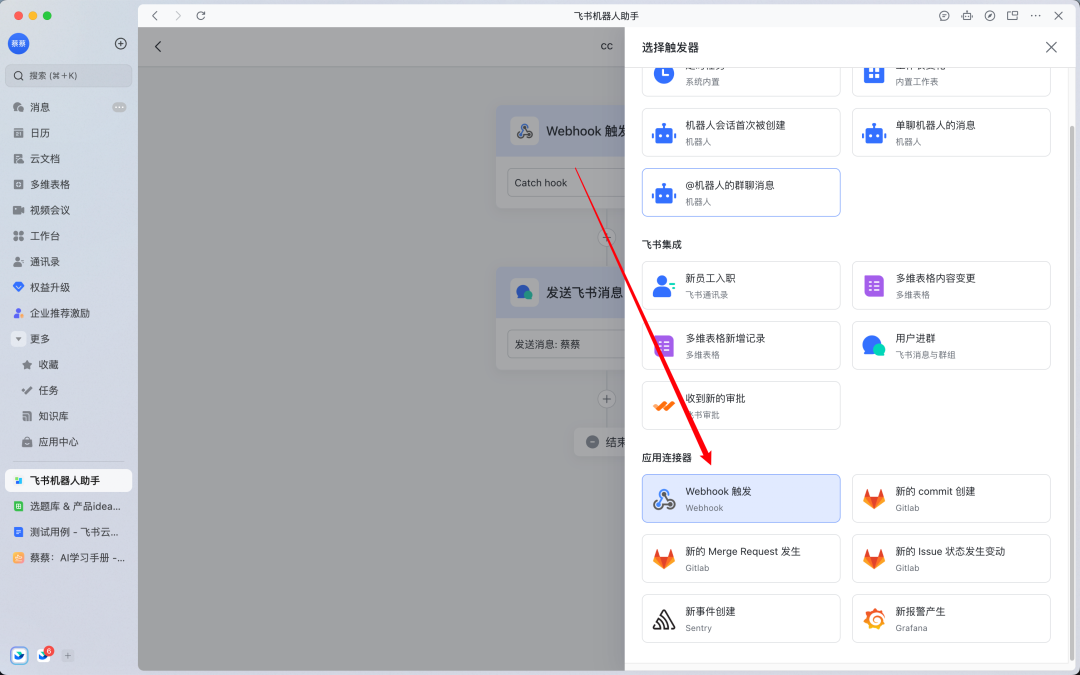Click the robot icon in title bar
Screen dimensions: 1080x675
coord(967,15)
